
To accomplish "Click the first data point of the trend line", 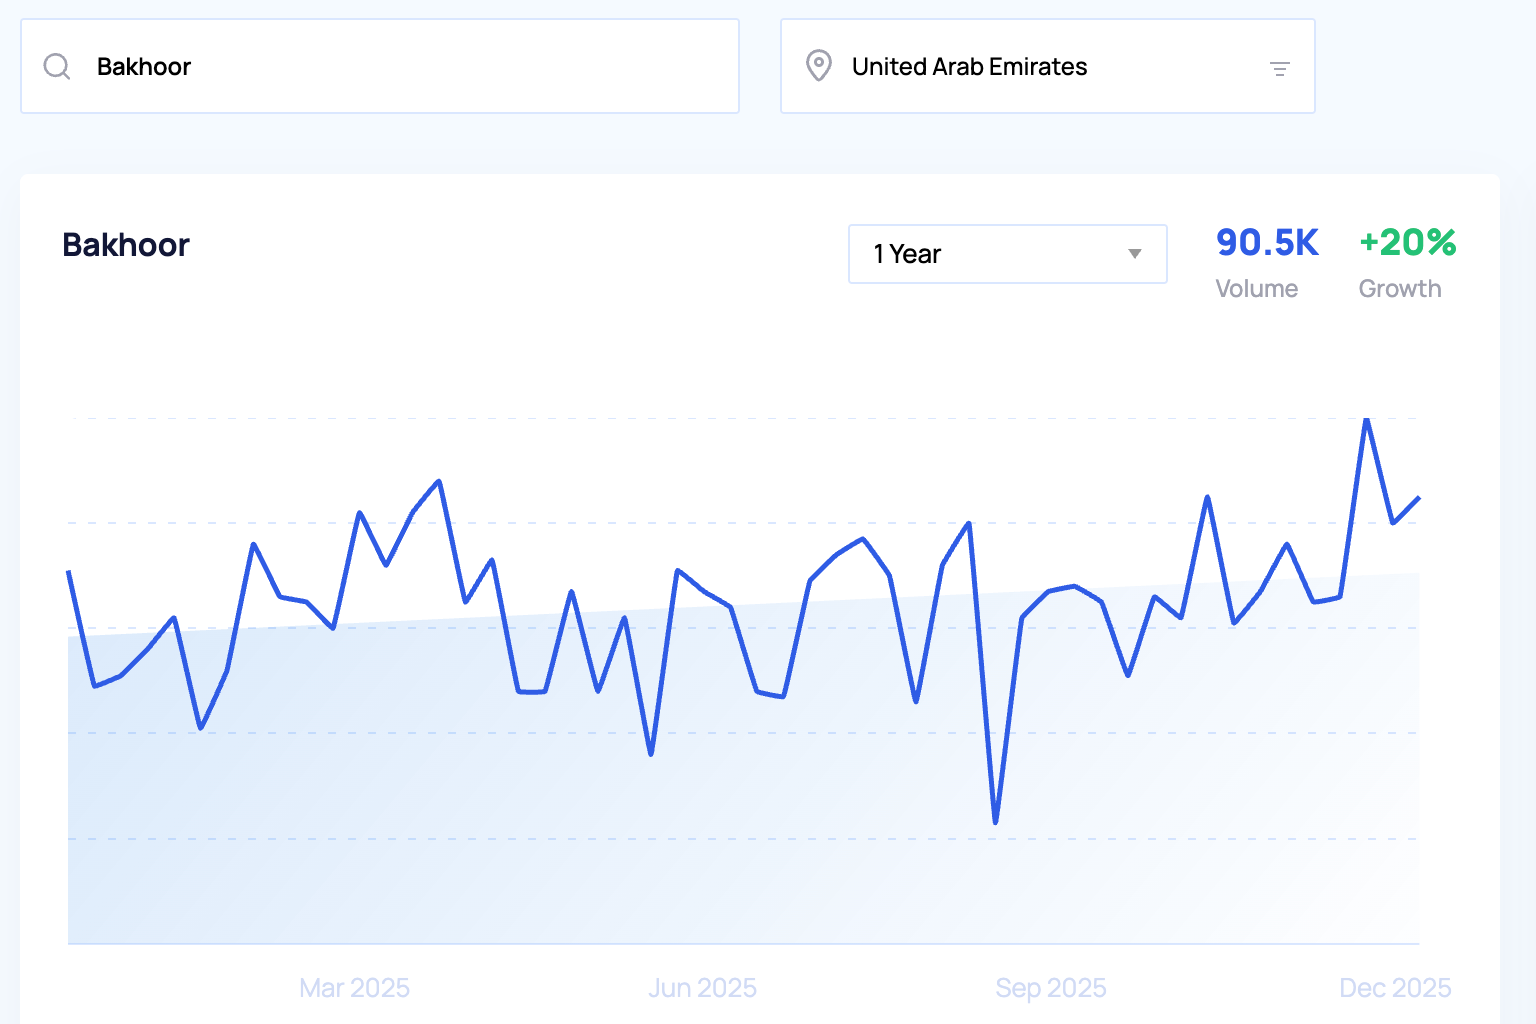I will (69, 572).
